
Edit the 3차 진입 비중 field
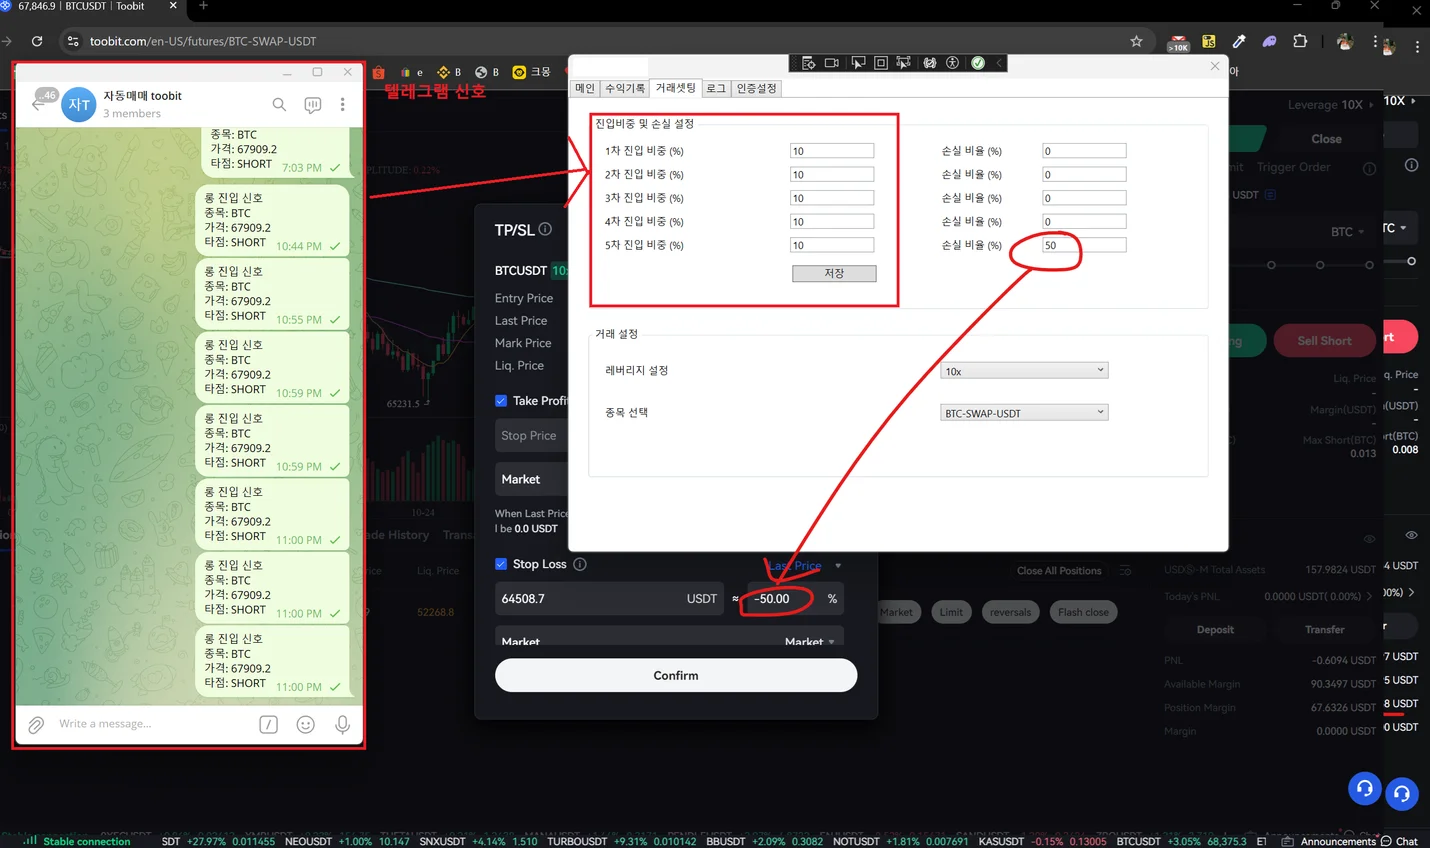click(832, 198)
